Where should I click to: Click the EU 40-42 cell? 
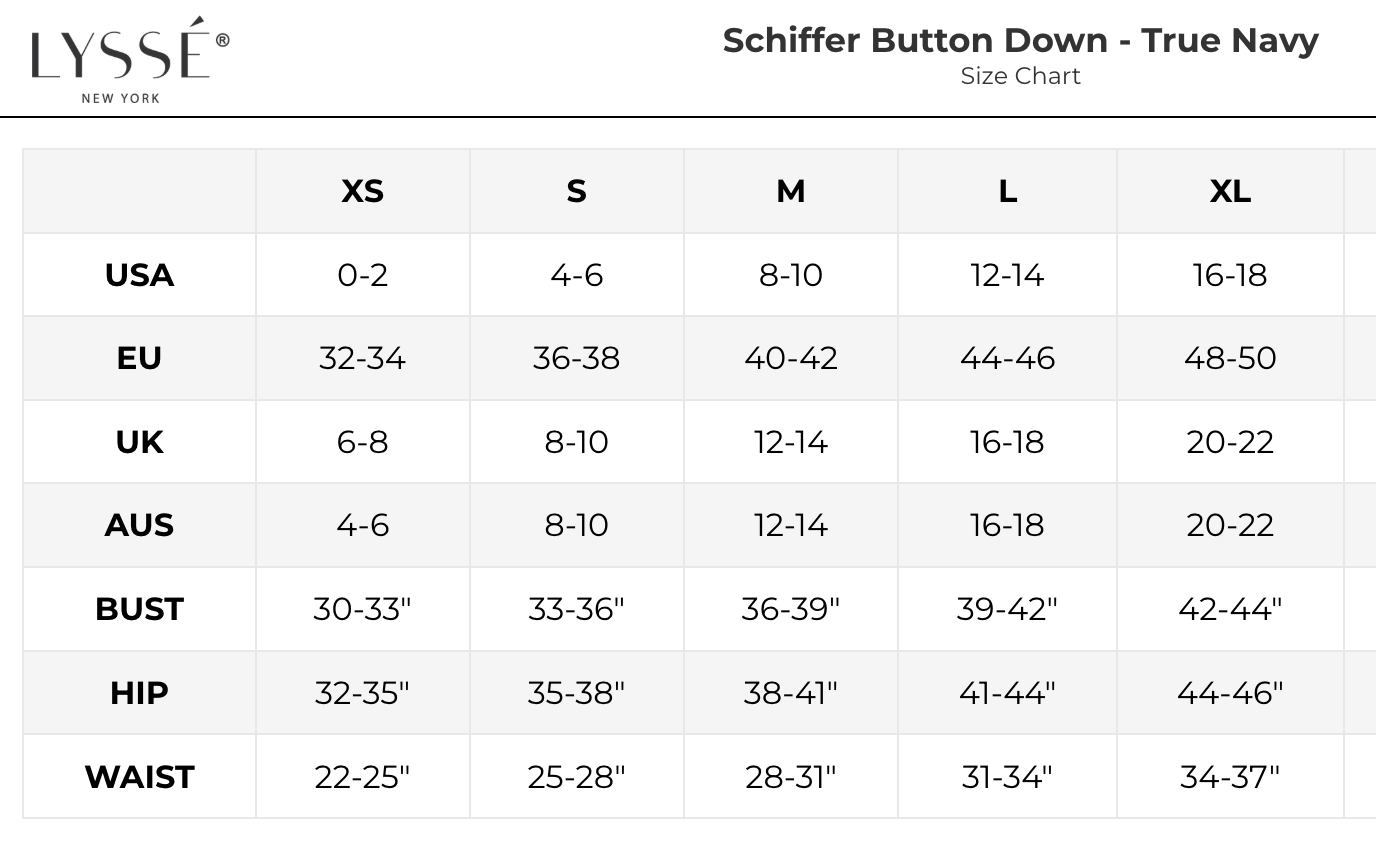790,358
